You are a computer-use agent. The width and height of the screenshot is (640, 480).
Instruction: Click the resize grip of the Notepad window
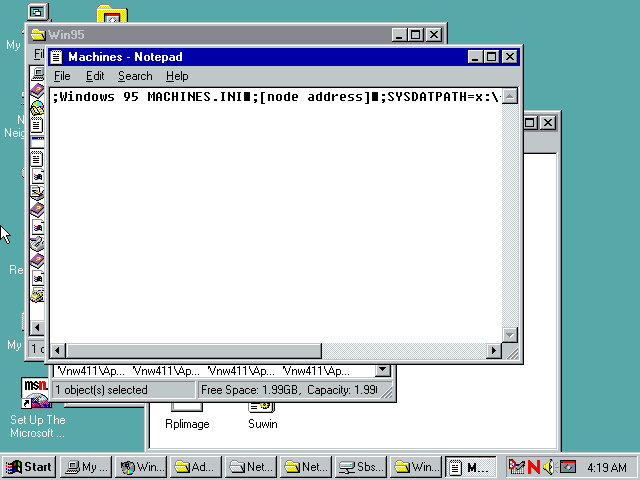511,352
